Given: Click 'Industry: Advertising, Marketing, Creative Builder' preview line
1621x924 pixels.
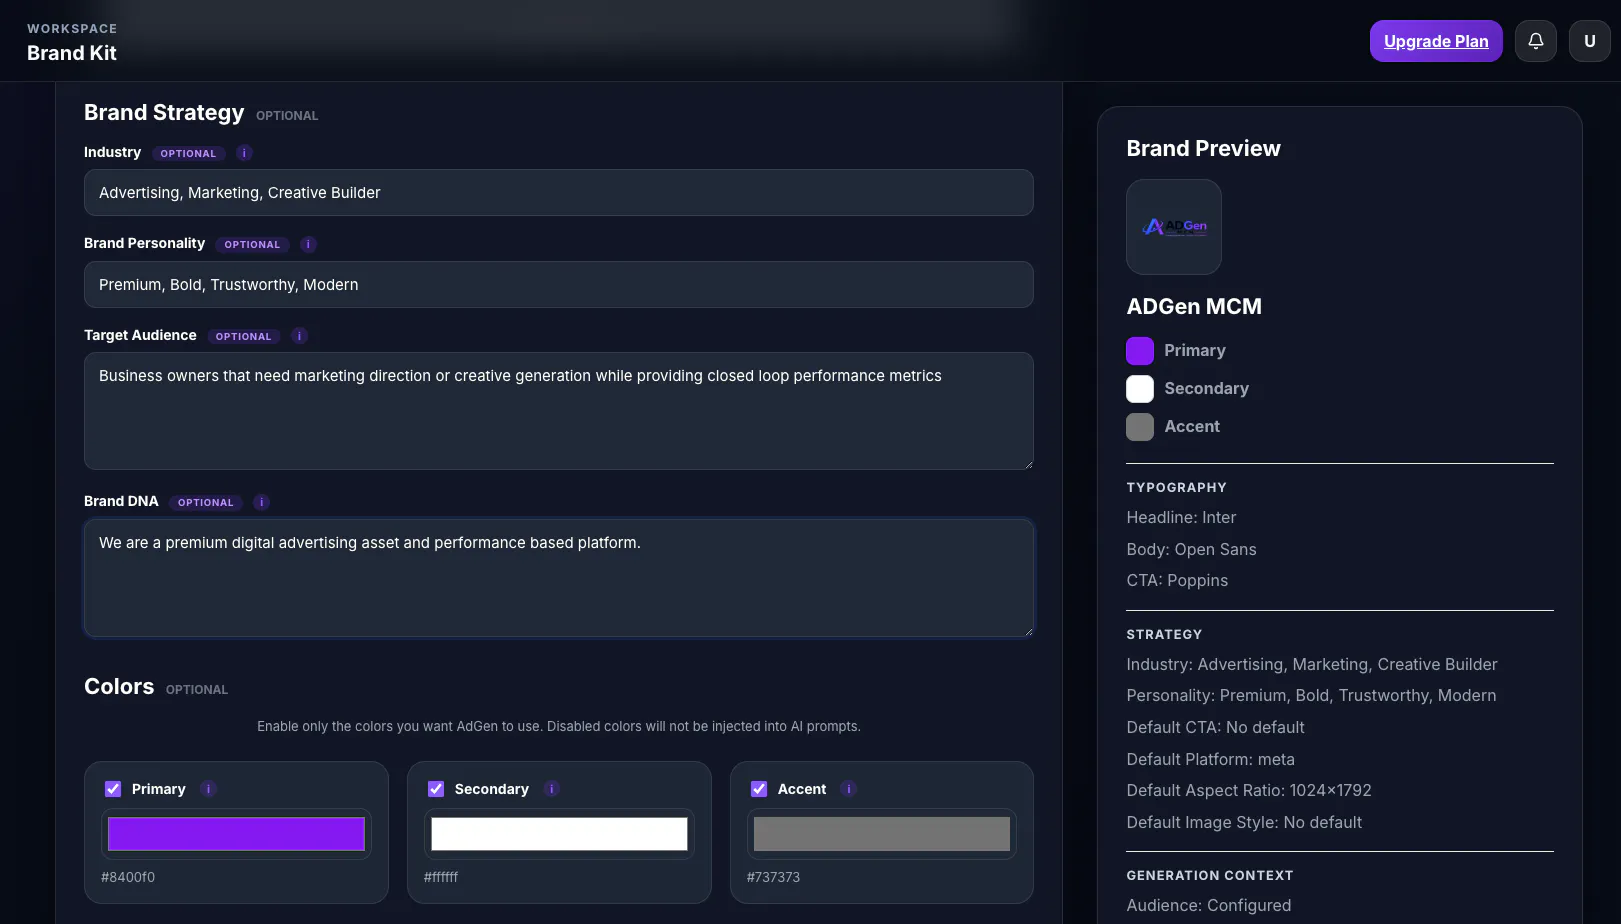Looking at the screenshot, I should click(x=1312, y=664).
